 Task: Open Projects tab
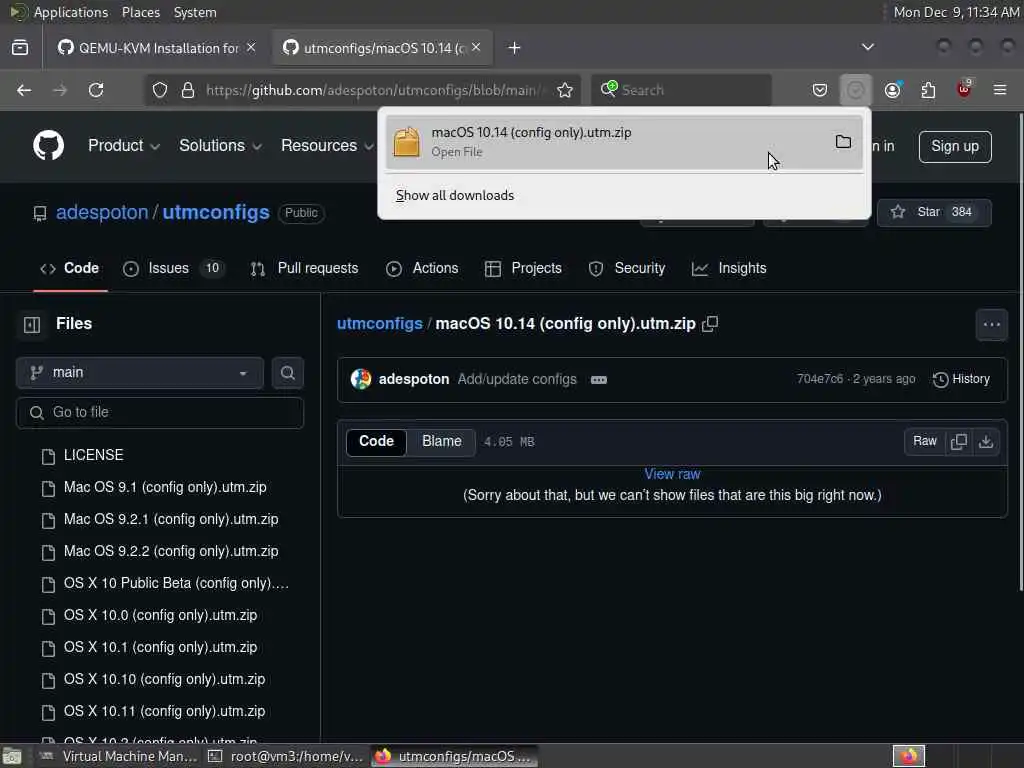click(x=523, y=268)
